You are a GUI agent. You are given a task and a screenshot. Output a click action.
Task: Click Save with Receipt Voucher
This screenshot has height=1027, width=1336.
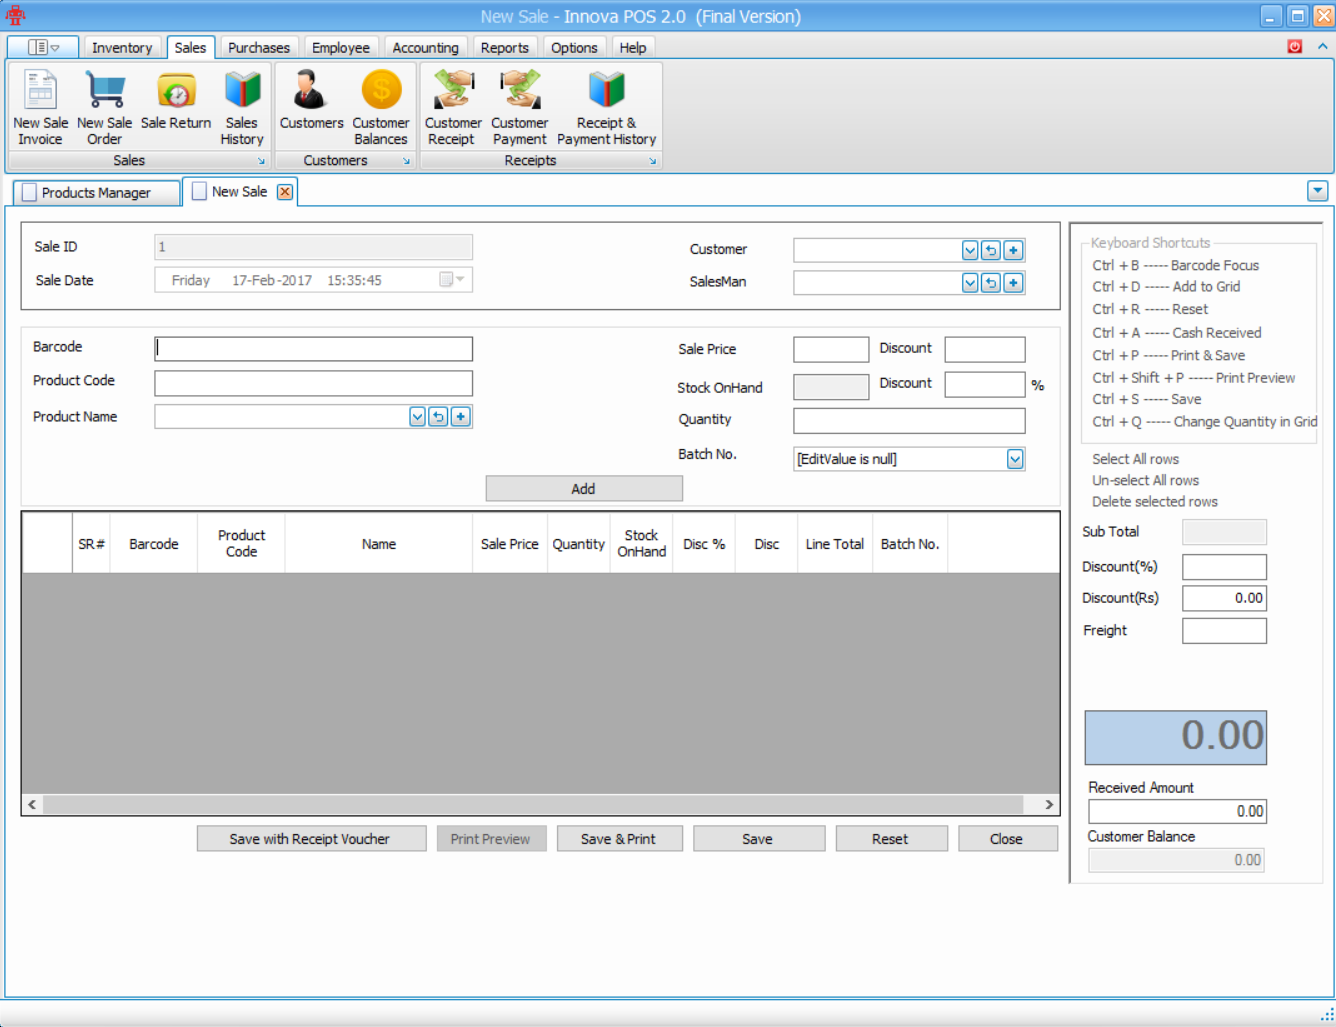point(311,839)
